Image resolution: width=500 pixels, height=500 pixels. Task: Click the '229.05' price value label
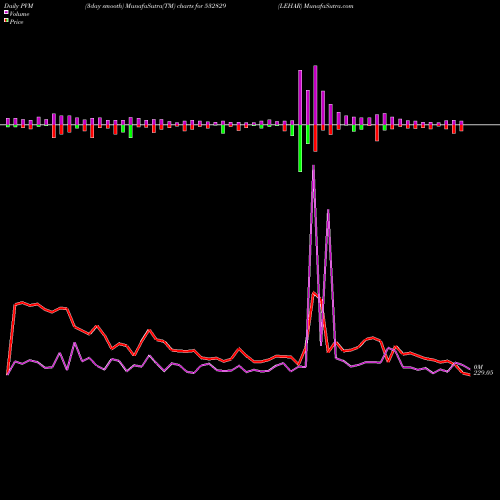[483, 373]
